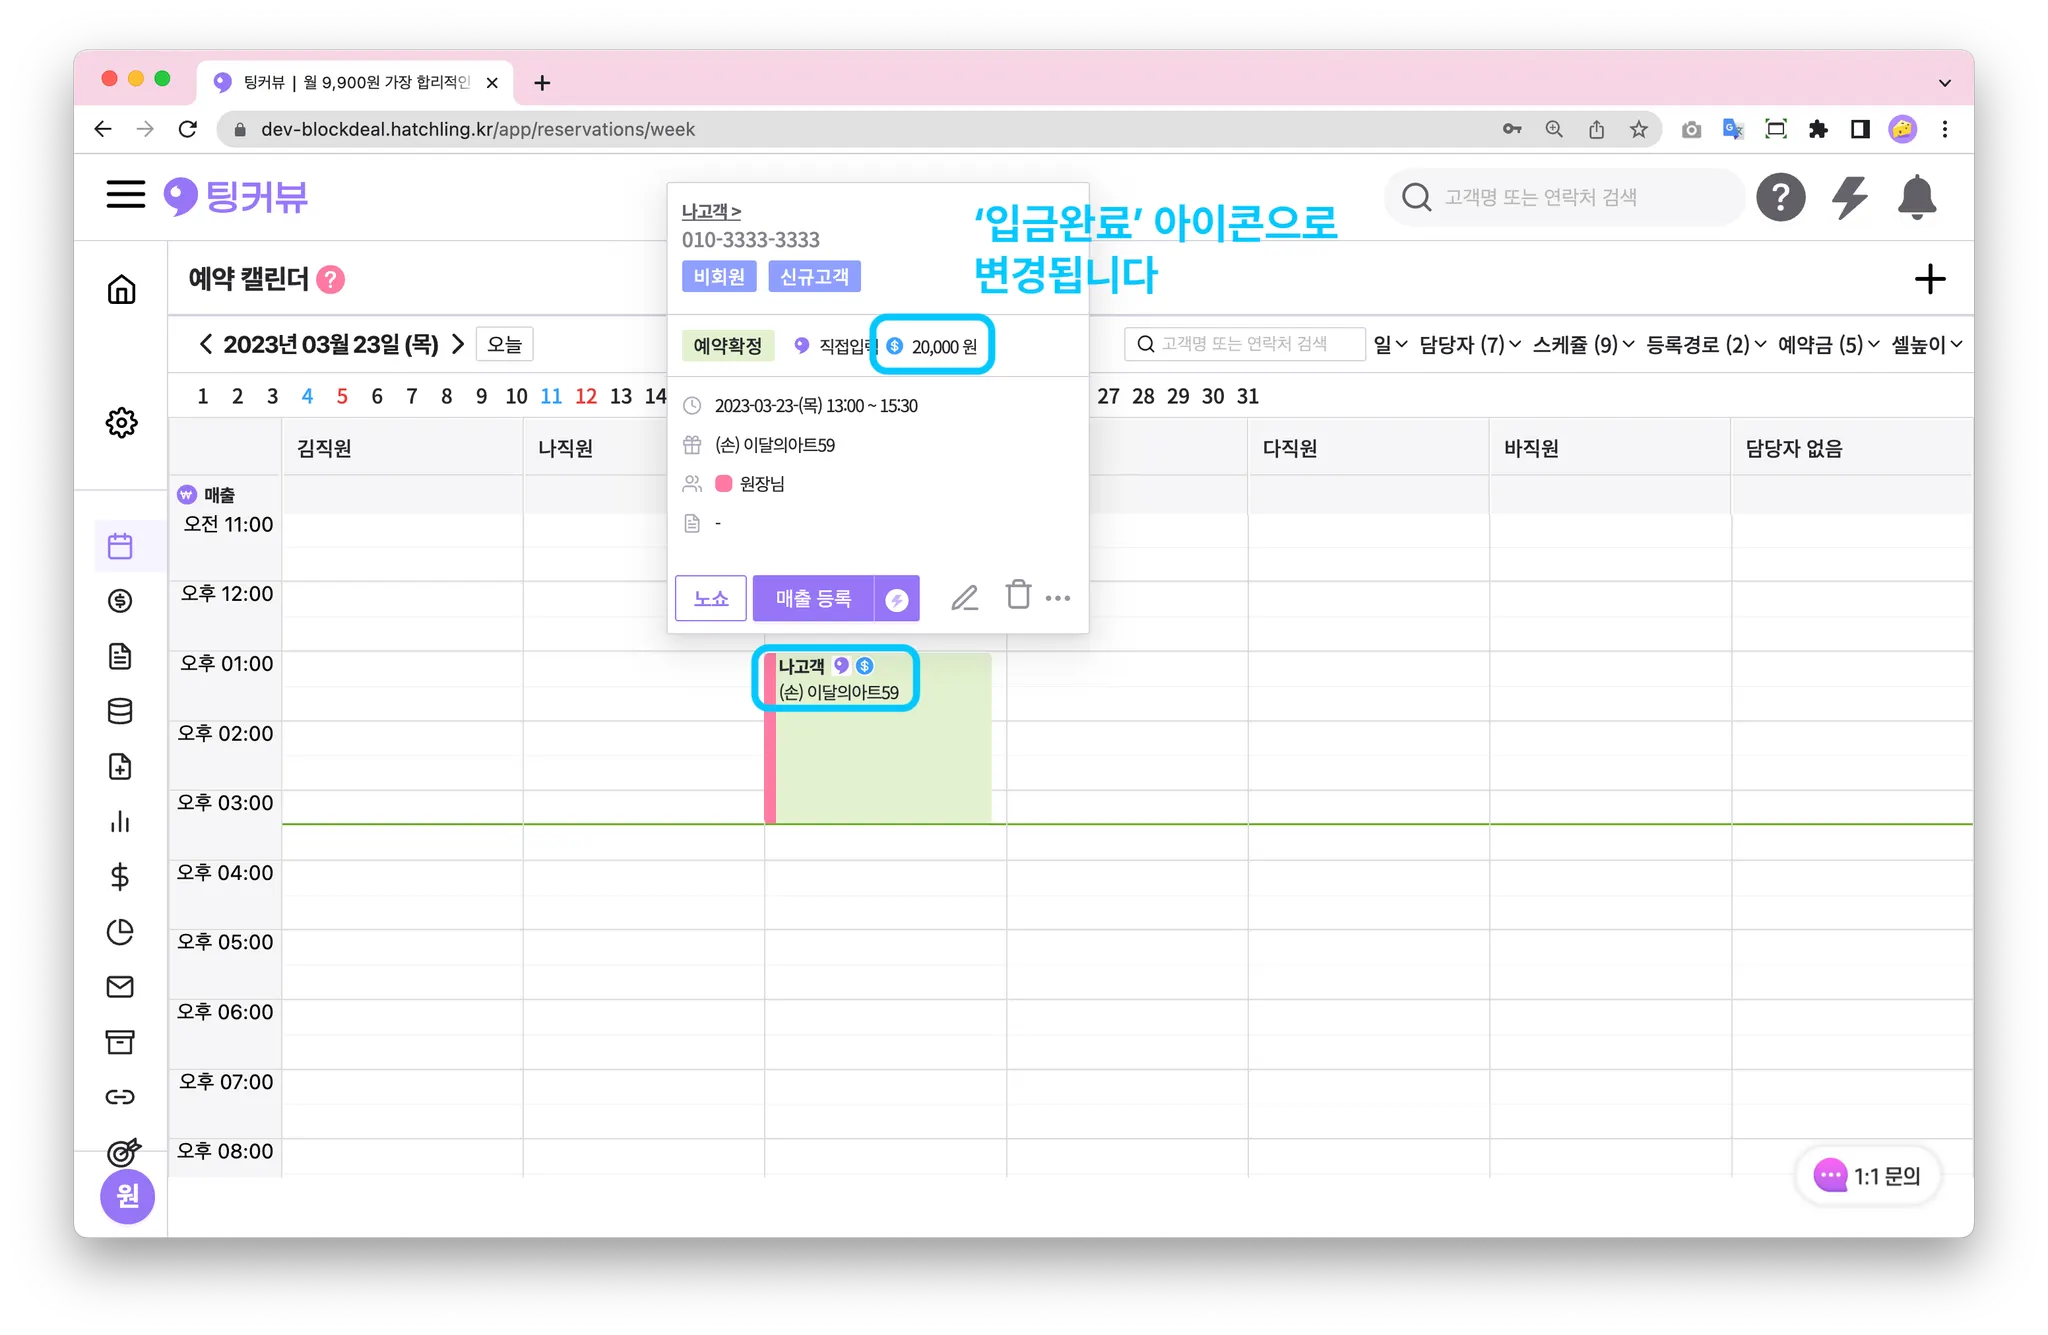
Task: Open the three-dots more options menu
Action: point(1058,598)
